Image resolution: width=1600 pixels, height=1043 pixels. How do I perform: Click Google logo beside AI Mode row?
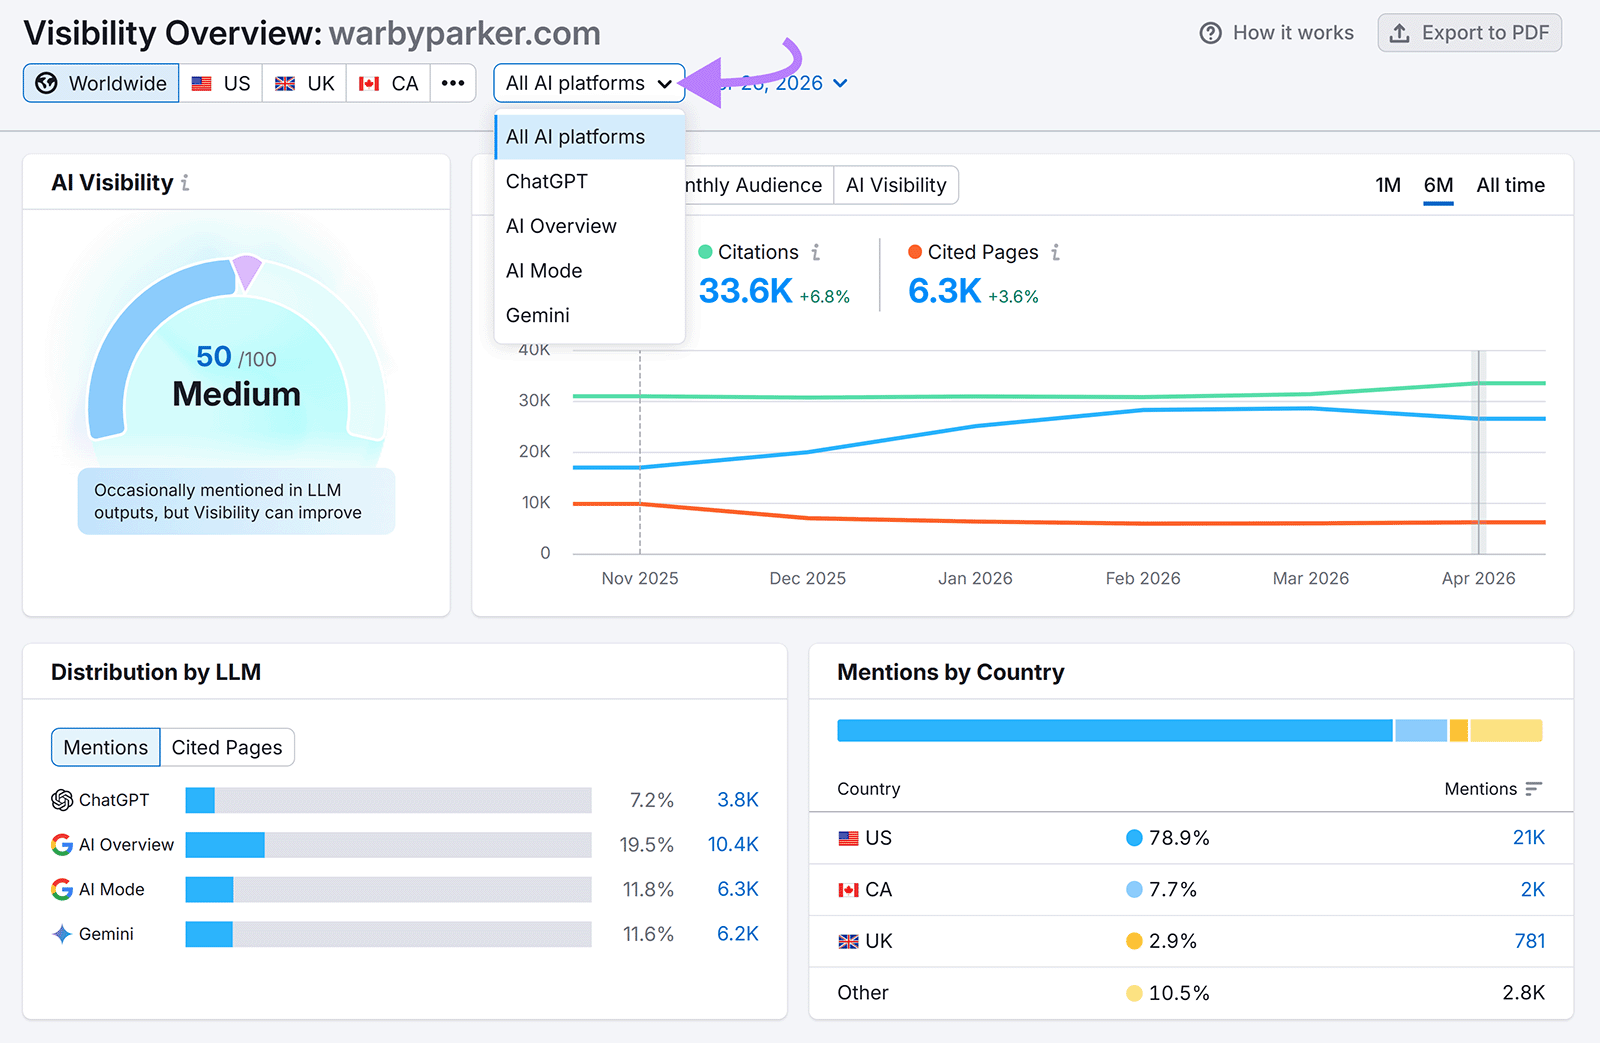62,889
